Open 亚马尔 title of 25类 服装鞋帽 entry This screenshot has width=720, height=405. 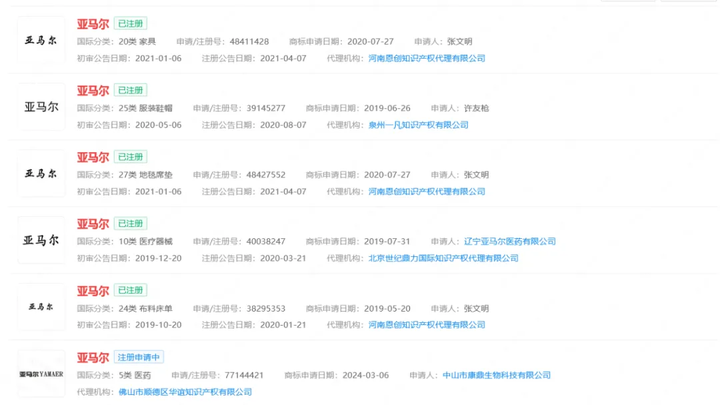tap(93, 90)
